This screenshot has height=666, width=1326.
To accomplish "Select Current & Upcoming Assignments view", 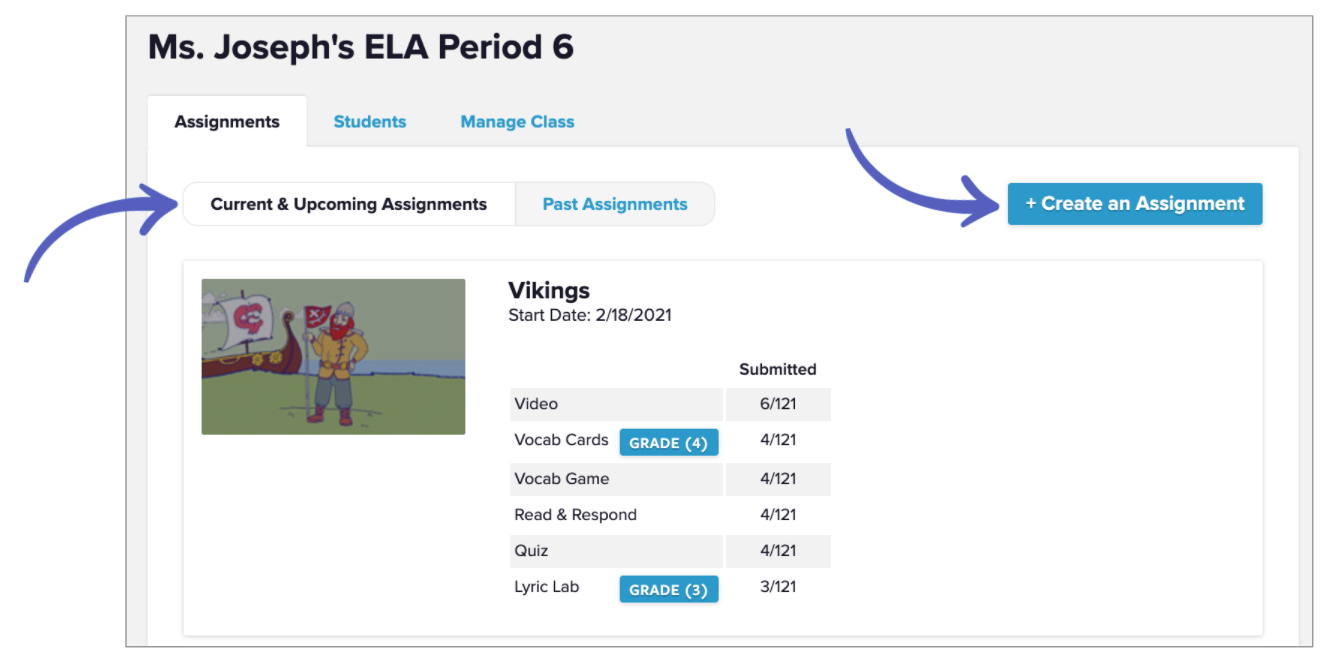I will click(x=348, y=204).
